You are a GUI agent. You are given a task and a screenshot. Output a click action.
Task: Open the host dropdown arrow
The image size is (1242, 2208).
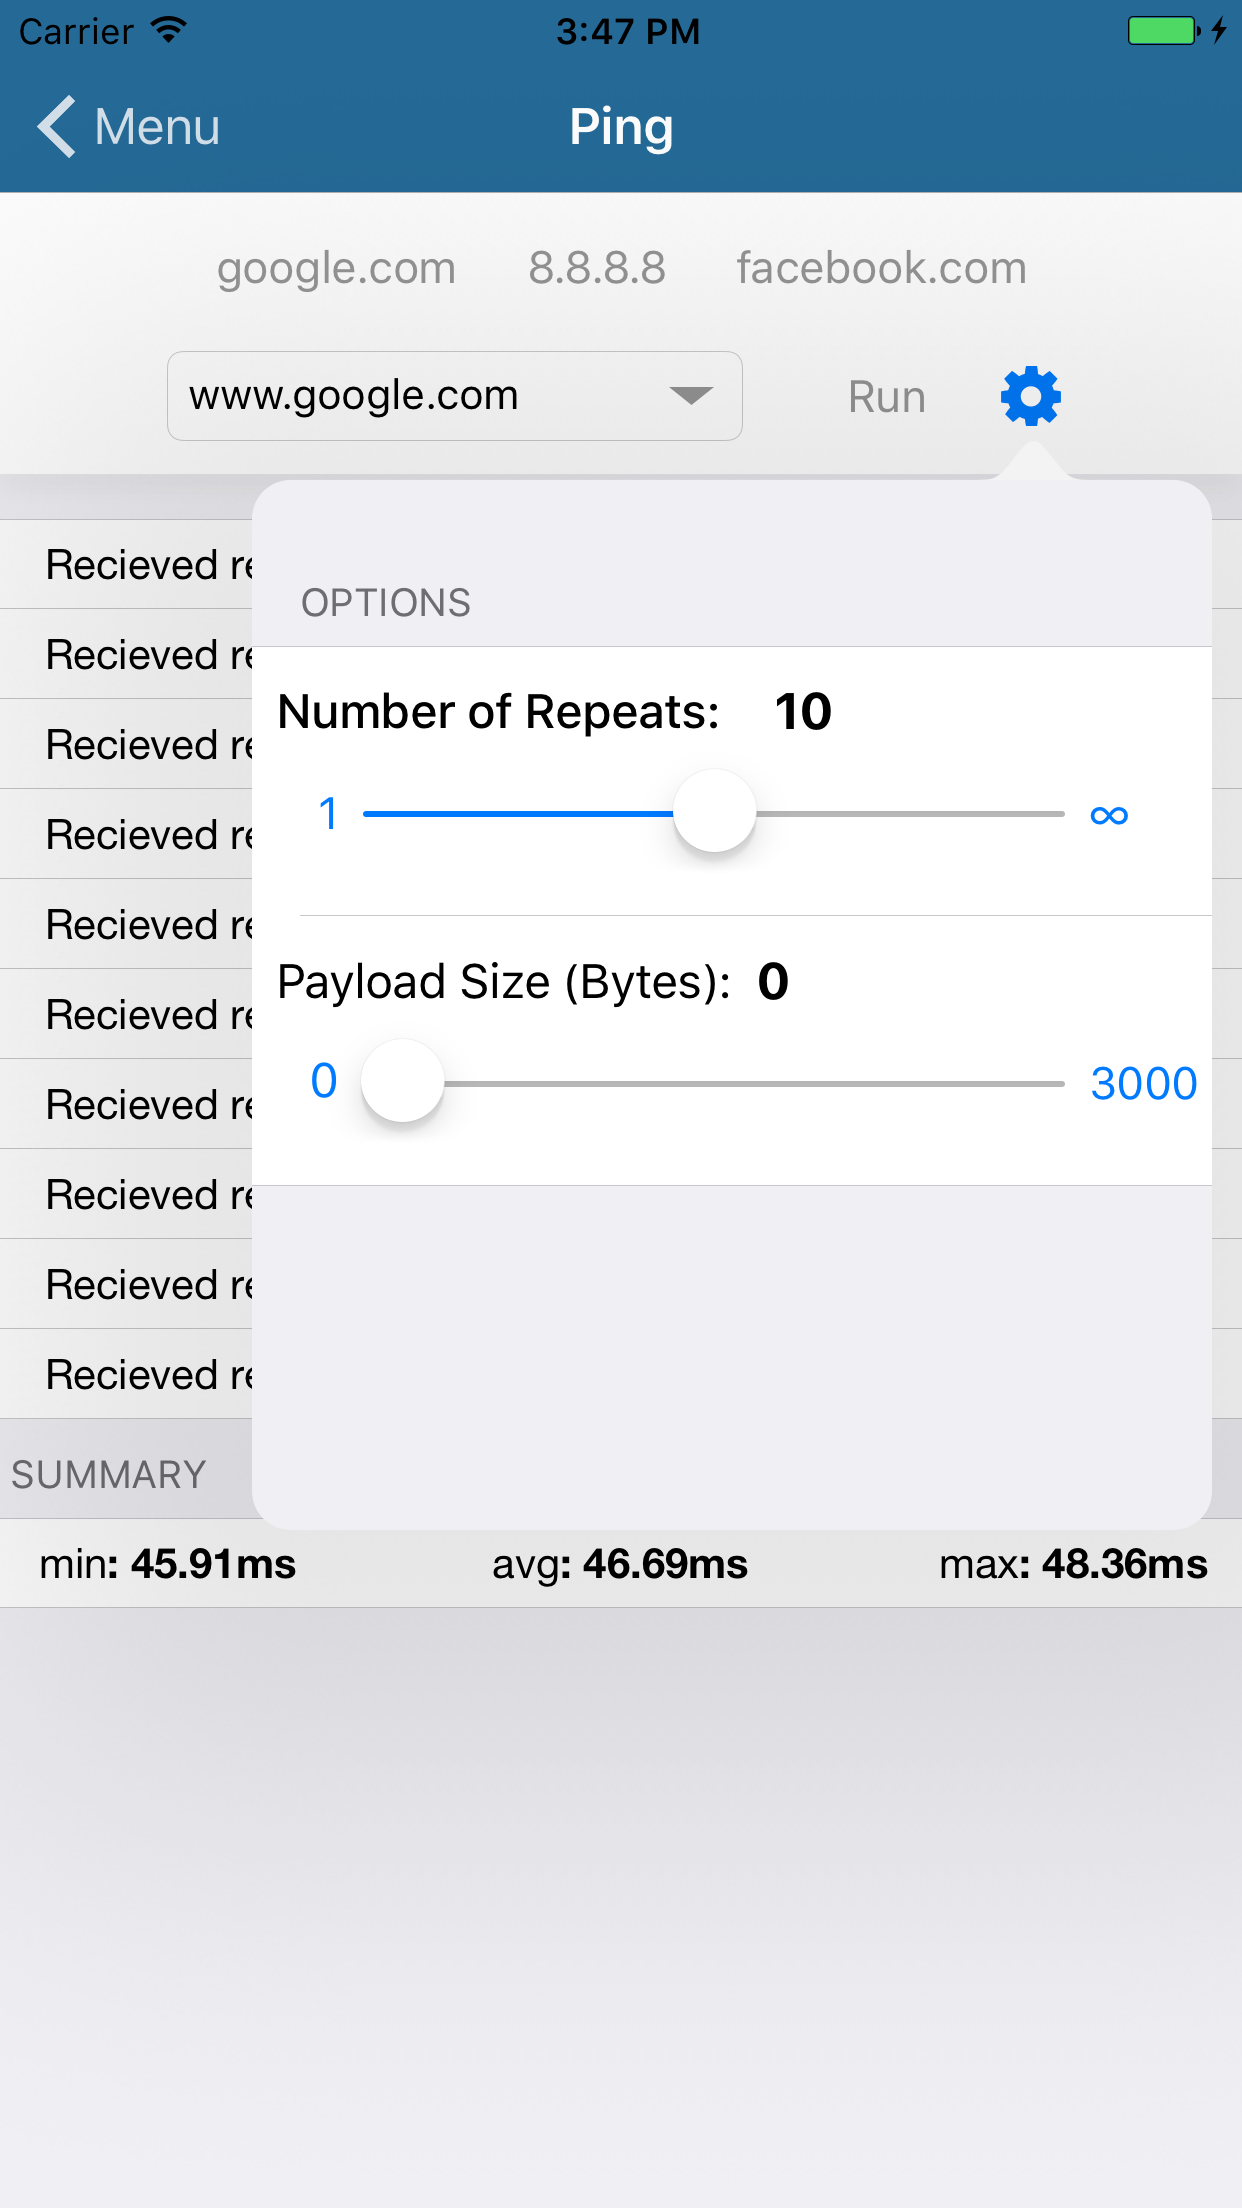(x=691, y=396)
